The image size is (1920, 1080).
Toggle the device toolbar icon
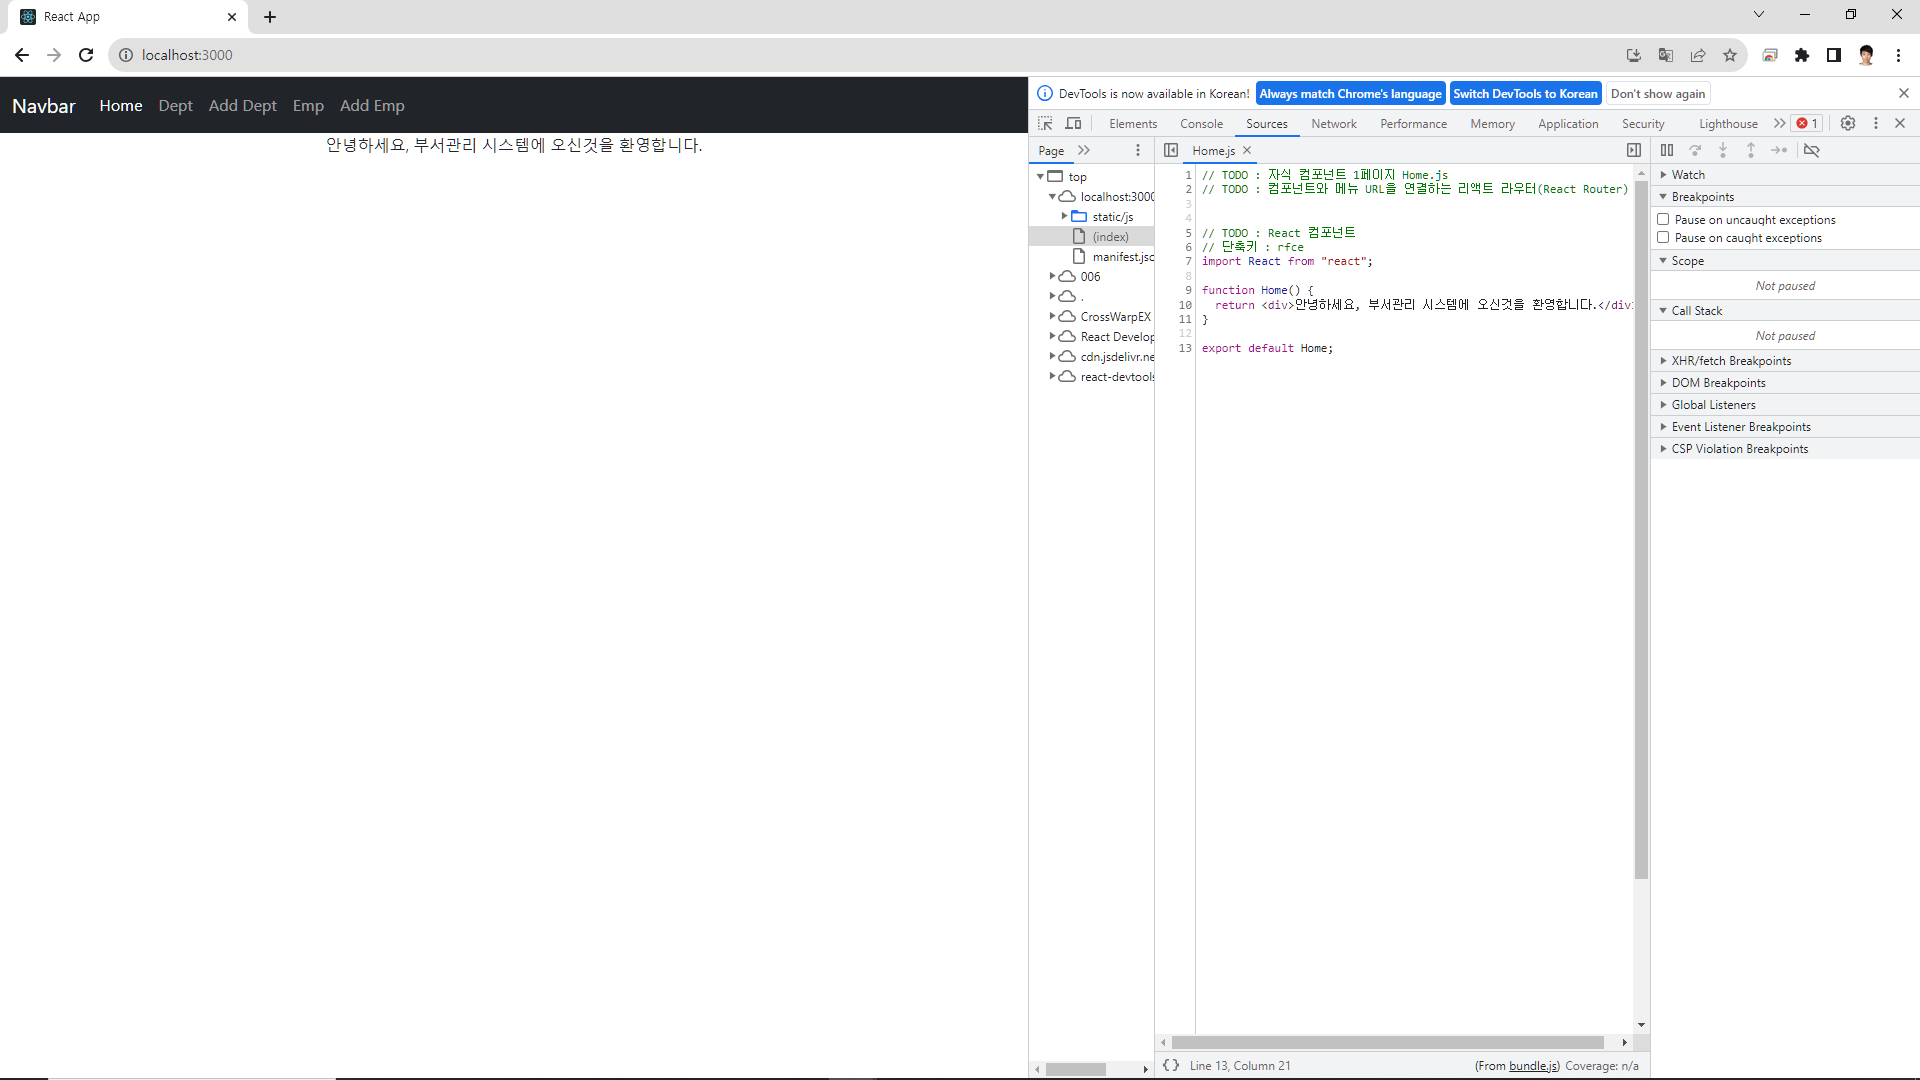1073,123
